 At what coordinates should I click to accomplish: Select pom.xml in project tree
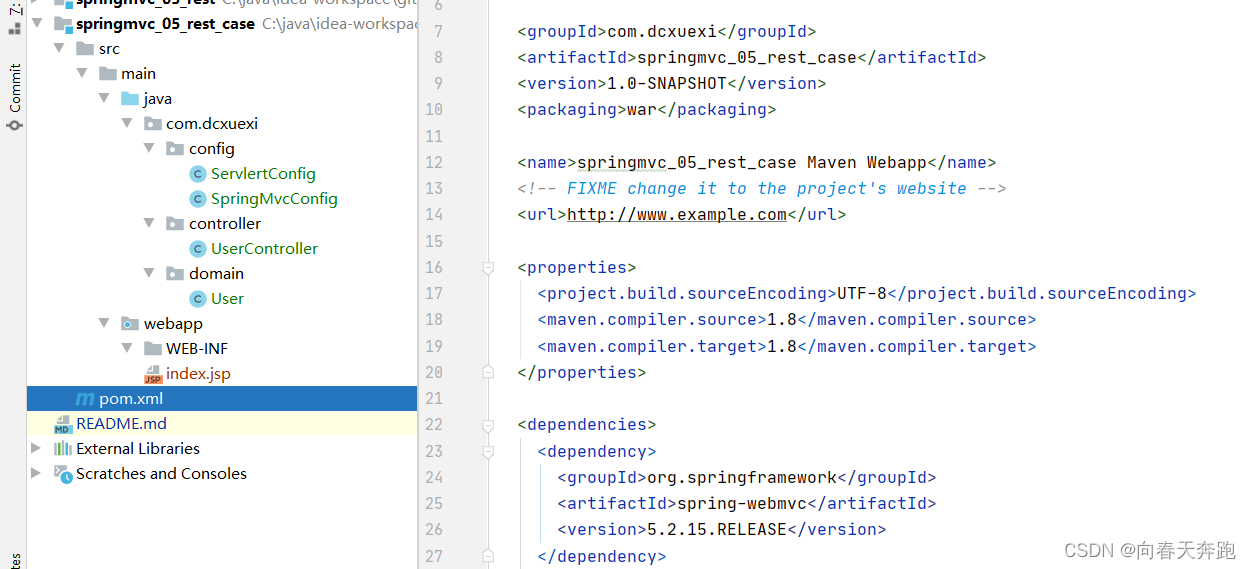[130, 399]
